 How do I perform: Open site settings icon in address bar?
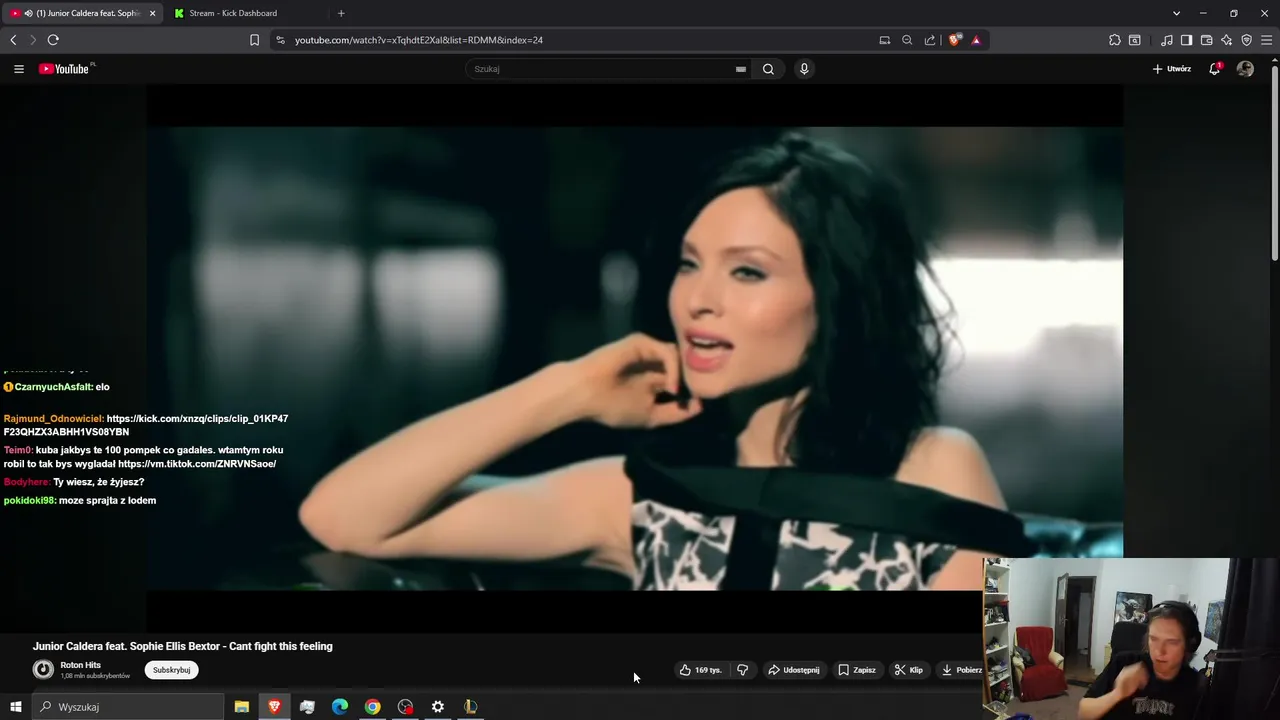pyautogui.click(x=280, y=40)
